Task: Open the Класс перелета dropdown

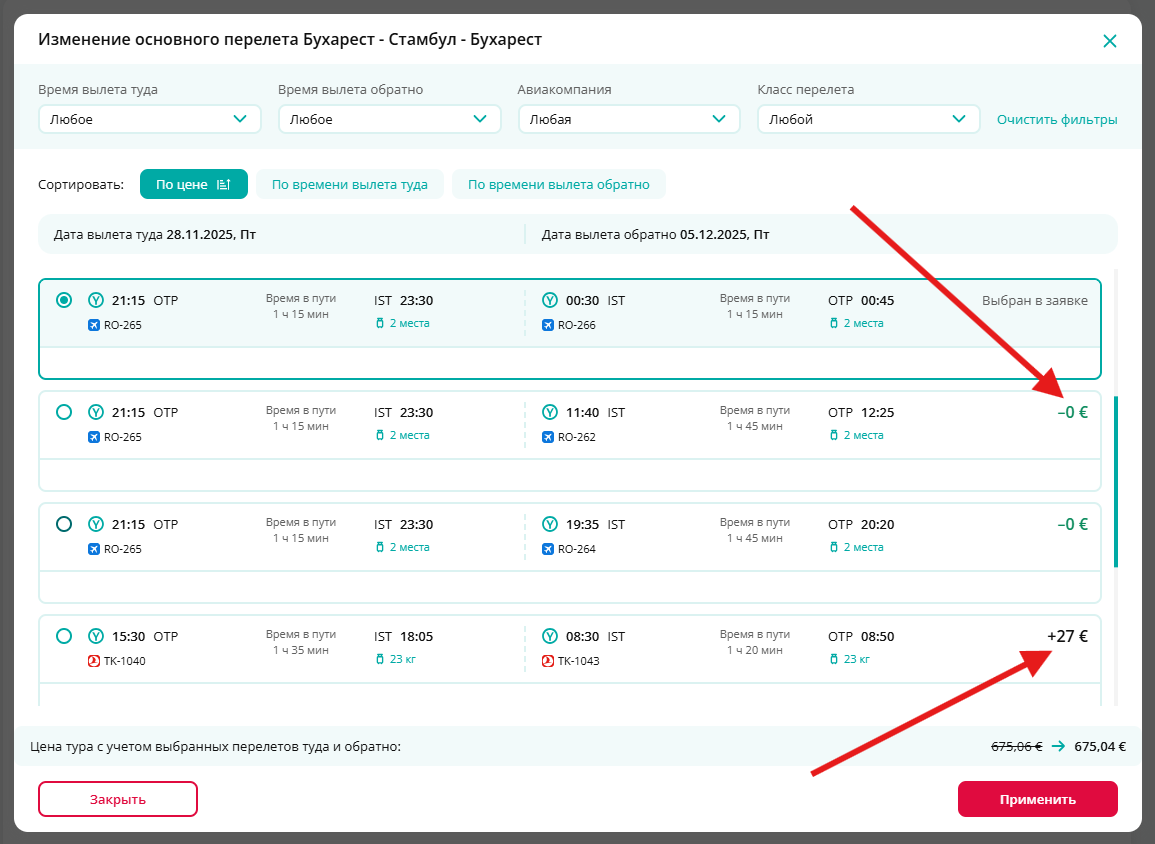Action: (868, 119)
